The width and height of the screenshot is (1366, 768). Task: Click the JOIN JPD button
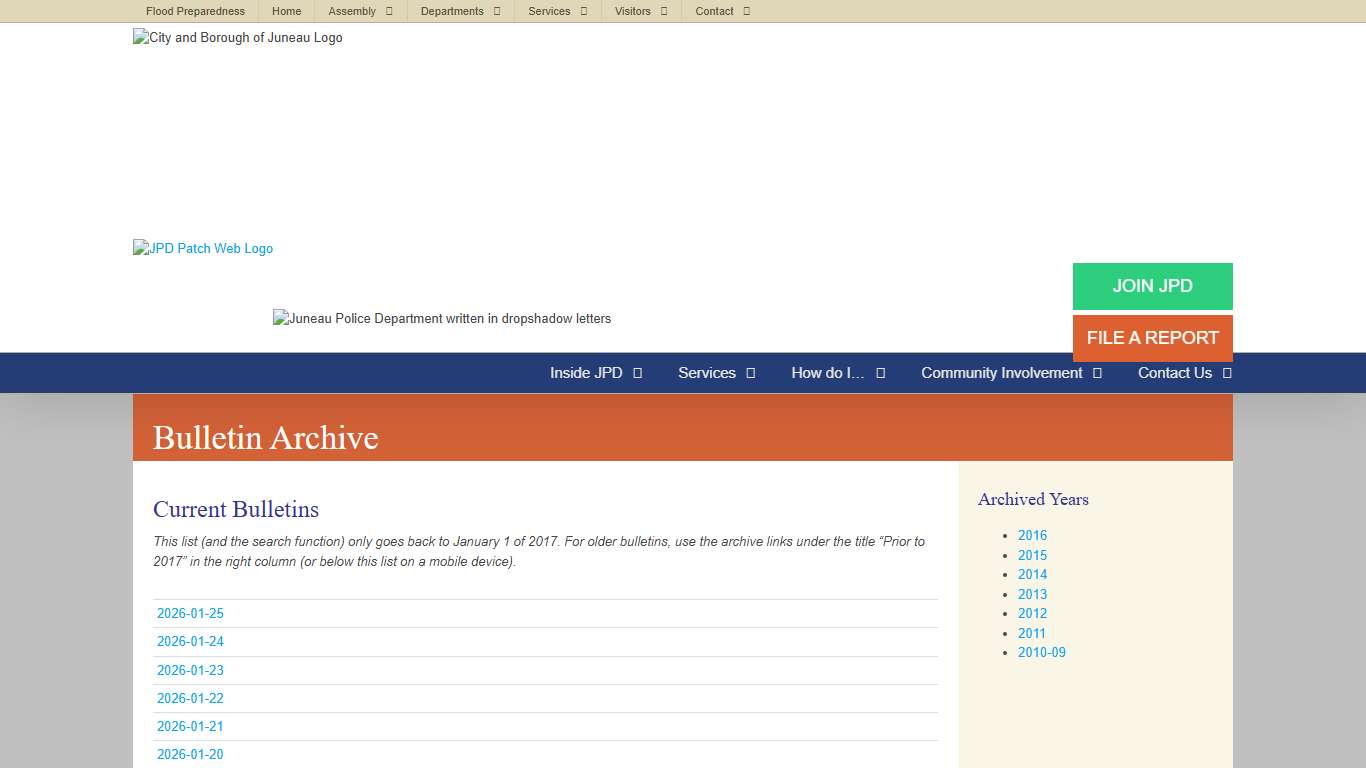tap(1152, 286)
